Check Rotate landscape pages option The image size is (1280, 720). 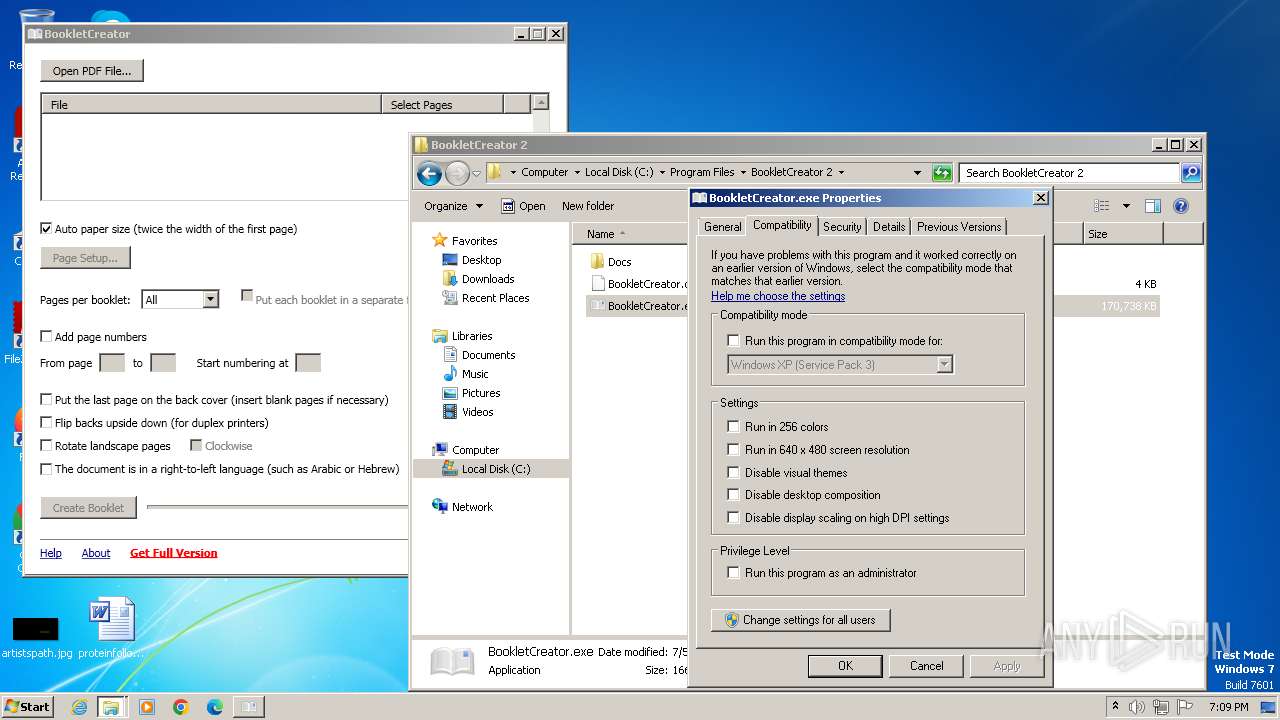point(46,446)
